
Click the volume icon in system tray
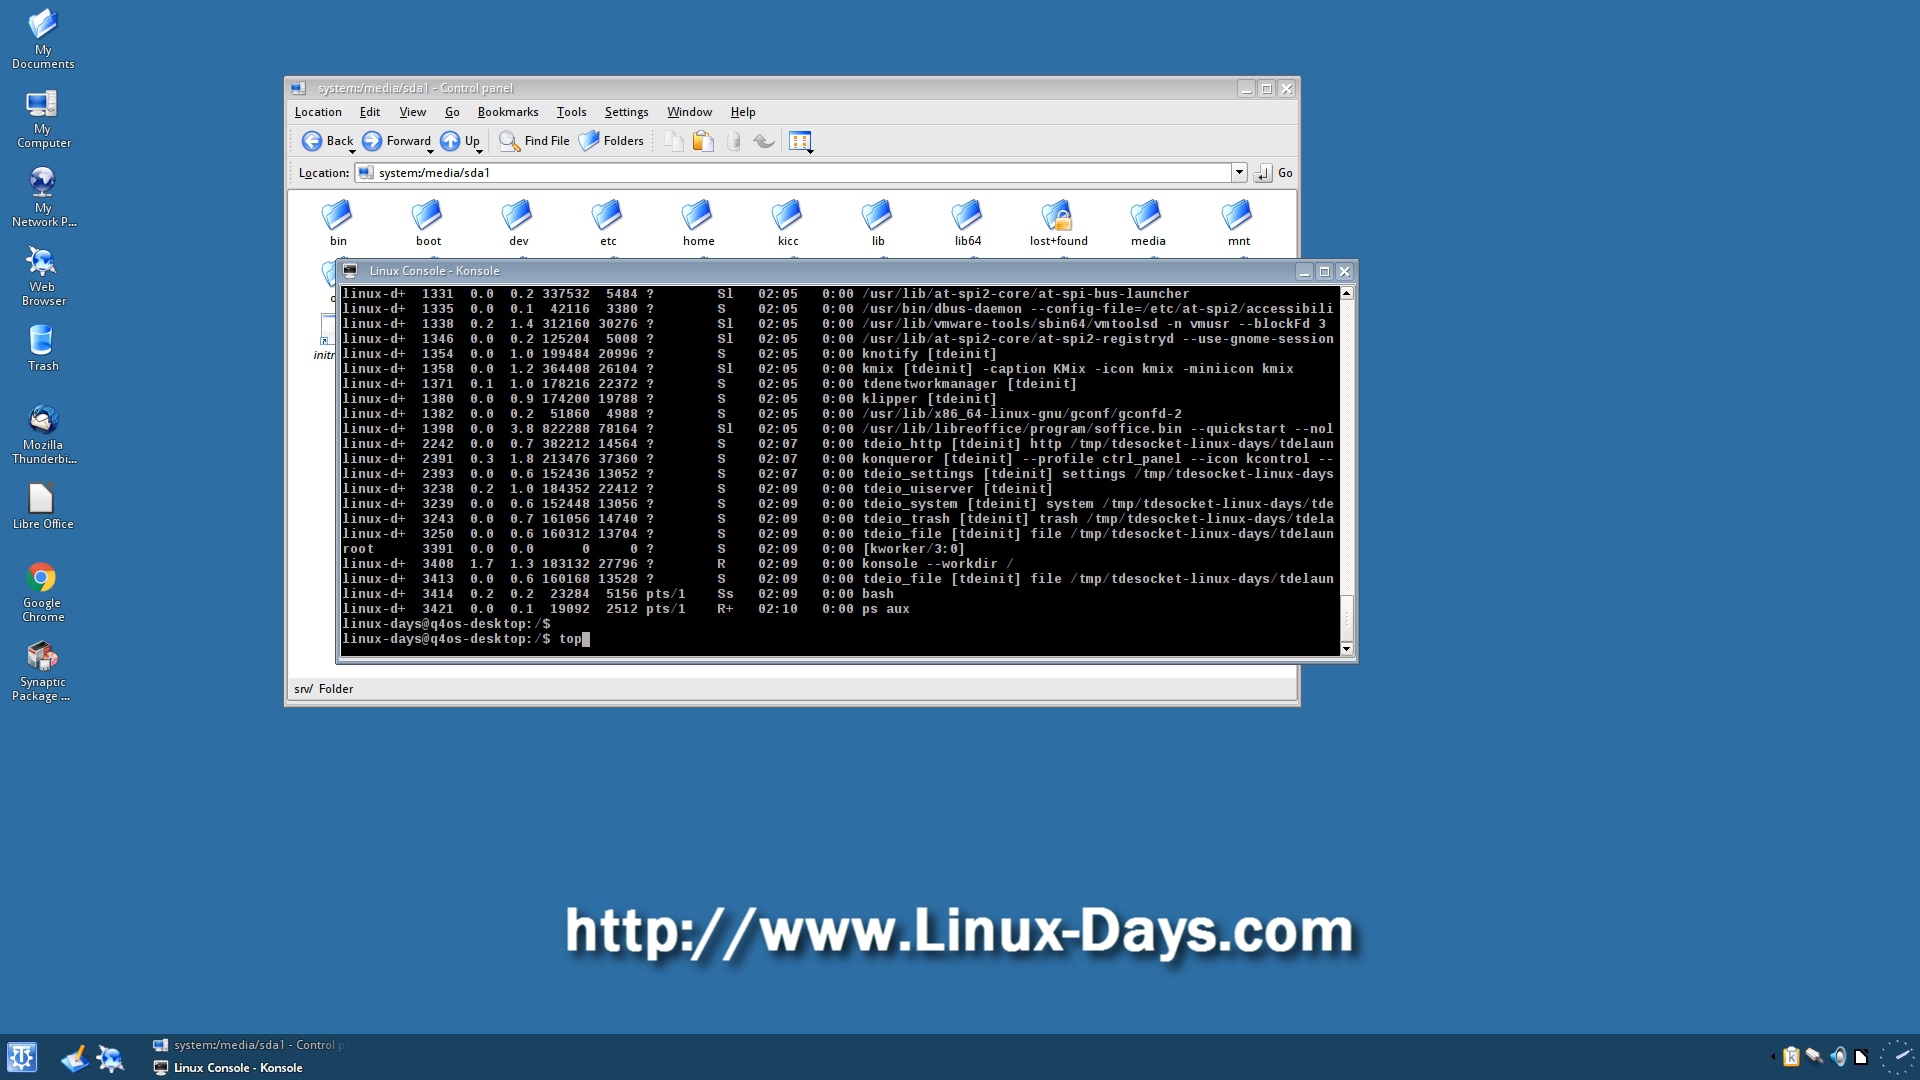[1838, 1057]
